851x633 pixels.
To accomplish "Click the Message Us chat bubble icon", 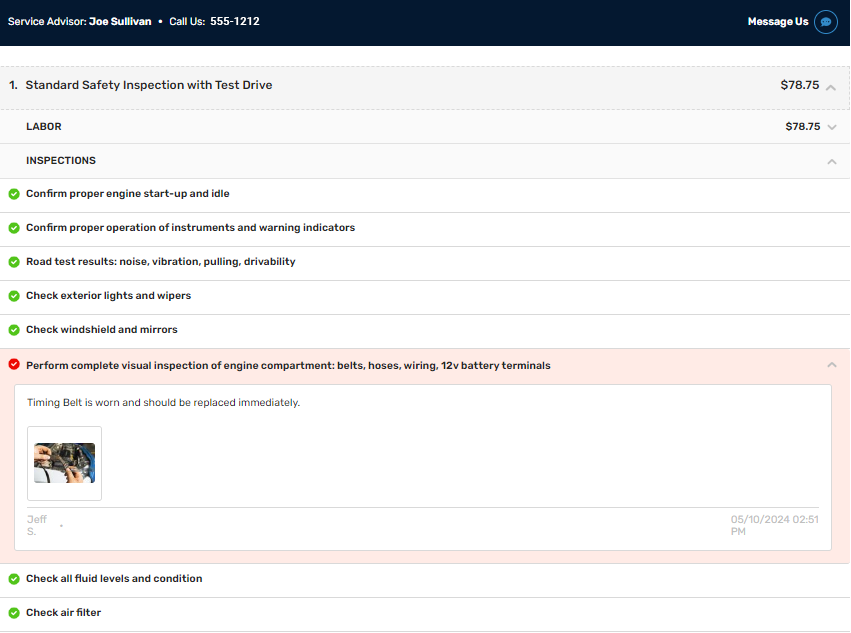I will [x=825, y=22].
